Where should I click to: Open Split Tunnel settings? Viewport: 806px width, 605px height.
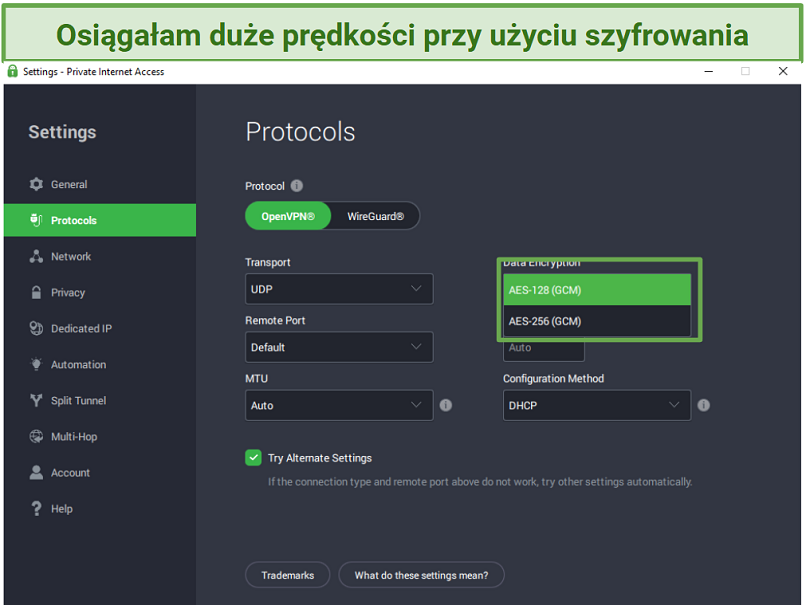[x=100, y=400]
